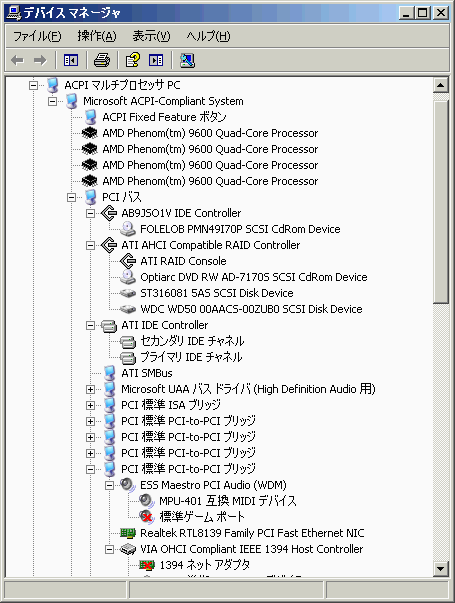This screenshot has width=455, height=603.
Task: Collapse the ATI AHCI Compatible RAID Controller node
Action: point(90,245)
